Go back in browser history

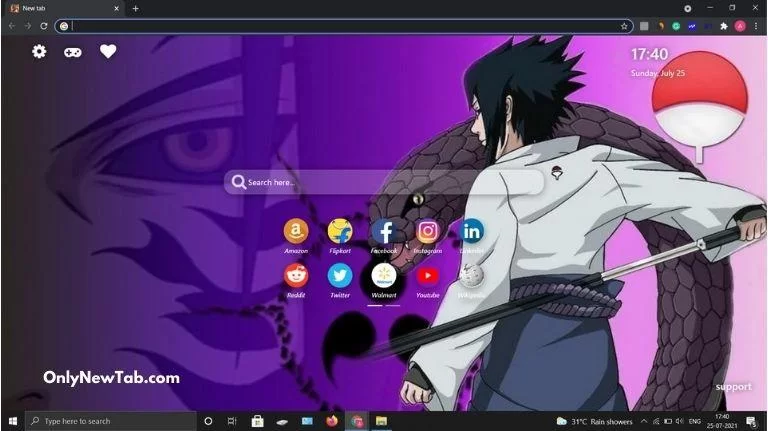coord(12,26)
